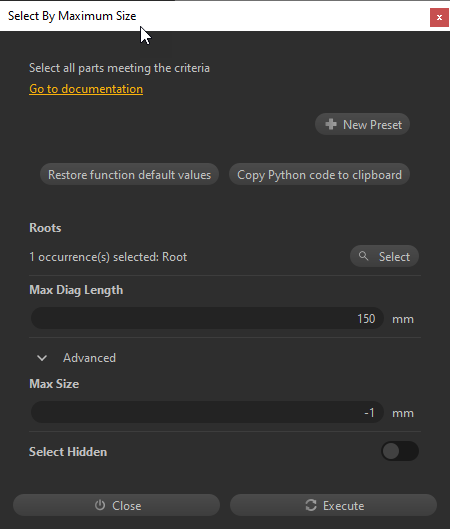
Task: Copy Python code to clipboard
Action: click(319, 175)
